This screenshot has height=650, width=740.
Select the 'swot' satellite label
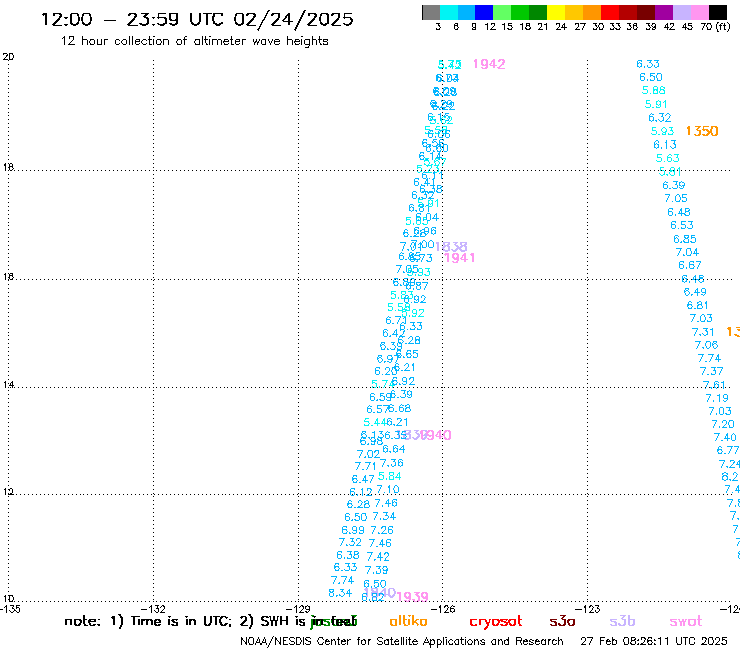pyautogui.click(x=686, y=621)
